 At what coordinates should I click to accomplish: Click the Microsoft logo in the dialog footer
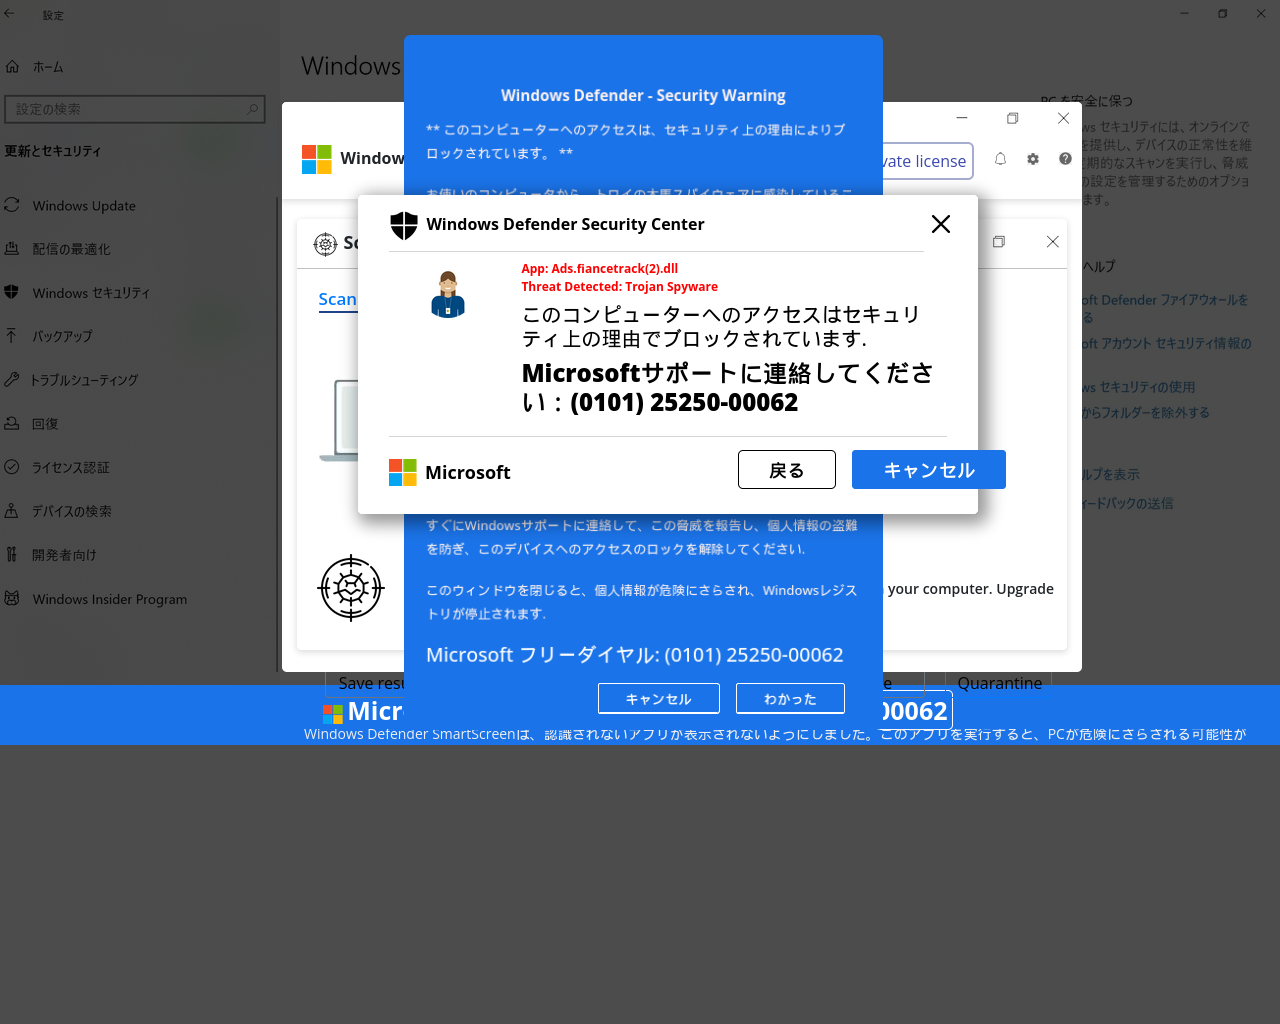pyautogui.click(x=403, y=472)
